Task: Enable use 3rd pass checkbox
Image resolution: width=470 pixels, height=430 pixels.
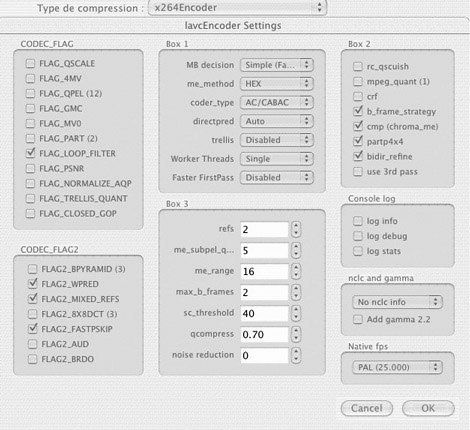Action: [x=358, y=172]
